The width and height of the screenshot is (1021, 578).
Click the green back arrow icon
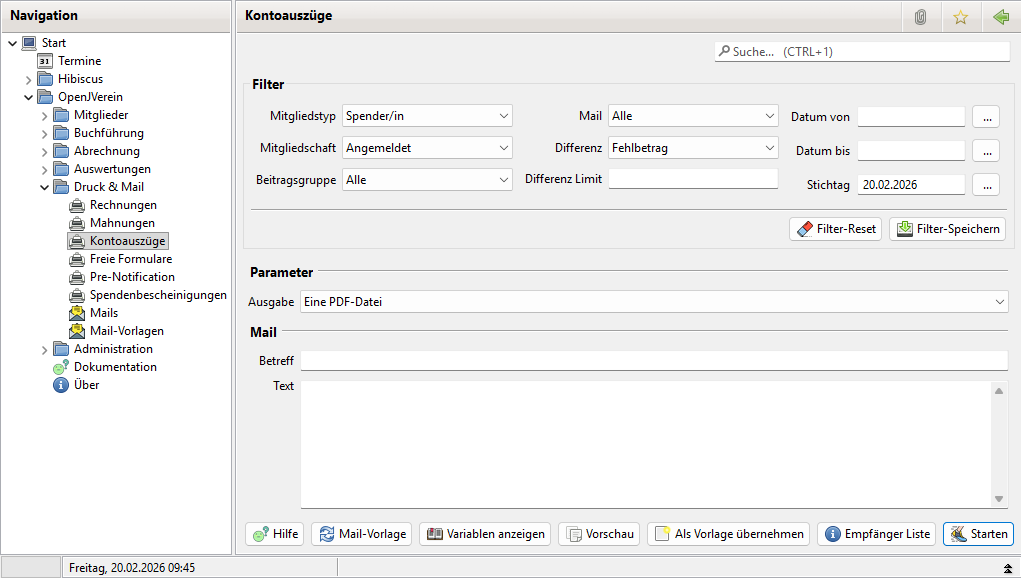(x=1000, y=17)
